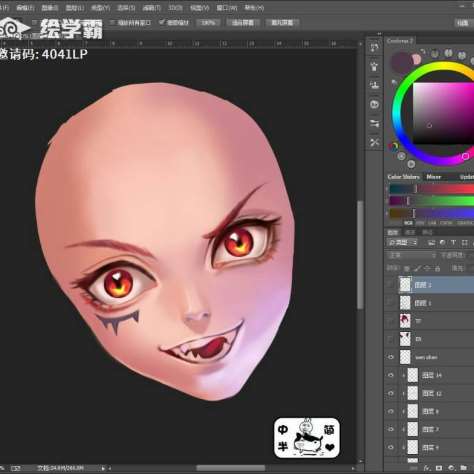The width and height of the screenshot is (474, 474).
Task: Open the first collapsed panel icon atop the dock
Action: [x=374, y=47]
